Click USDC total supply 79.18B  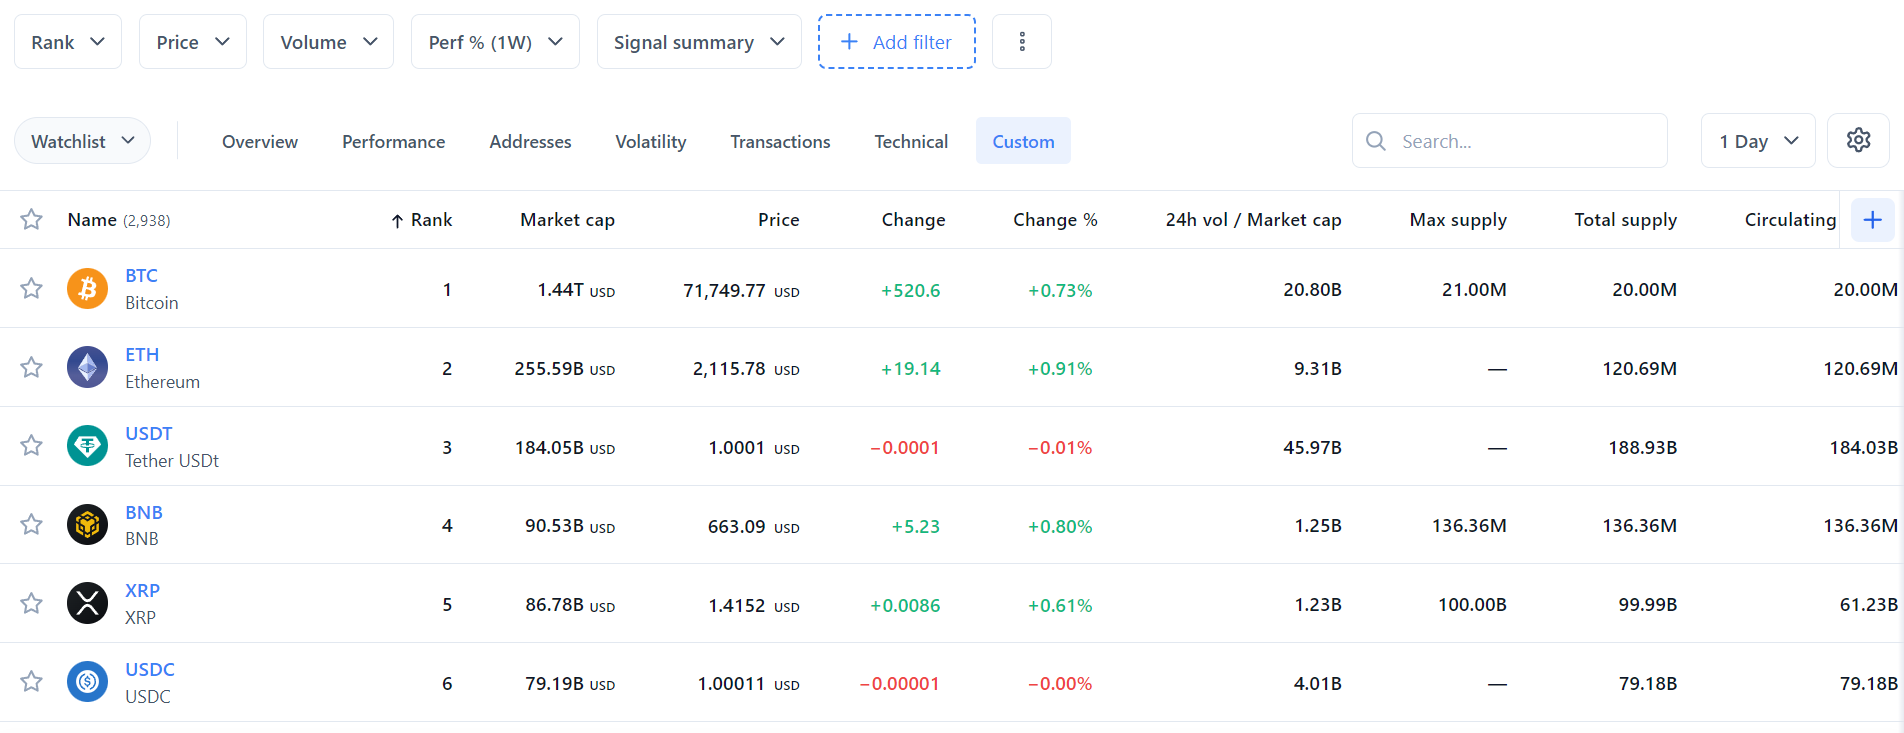1648,683
